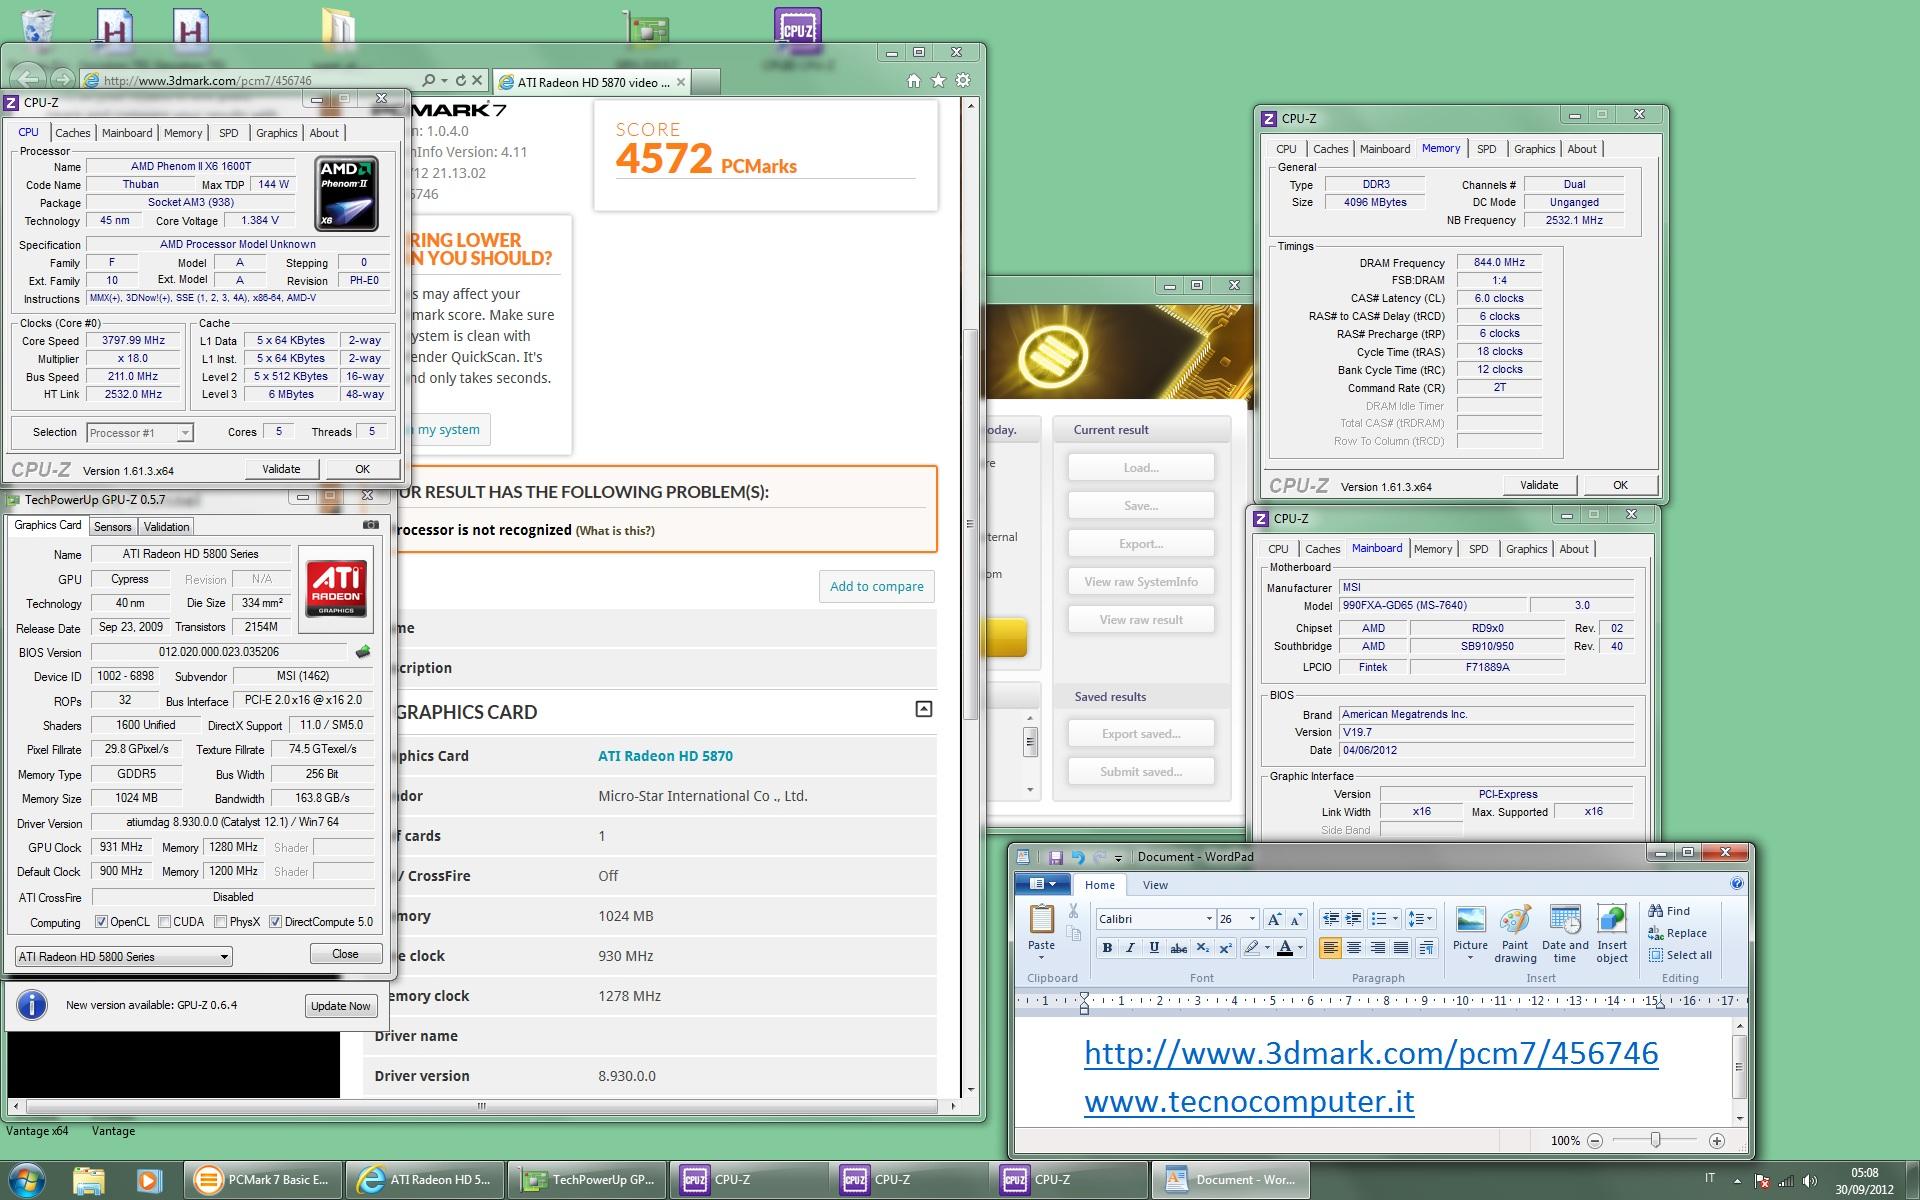
Task: Click Add to compare on 3DMark page
Action: pyautogui.click(x=876, y=587)
